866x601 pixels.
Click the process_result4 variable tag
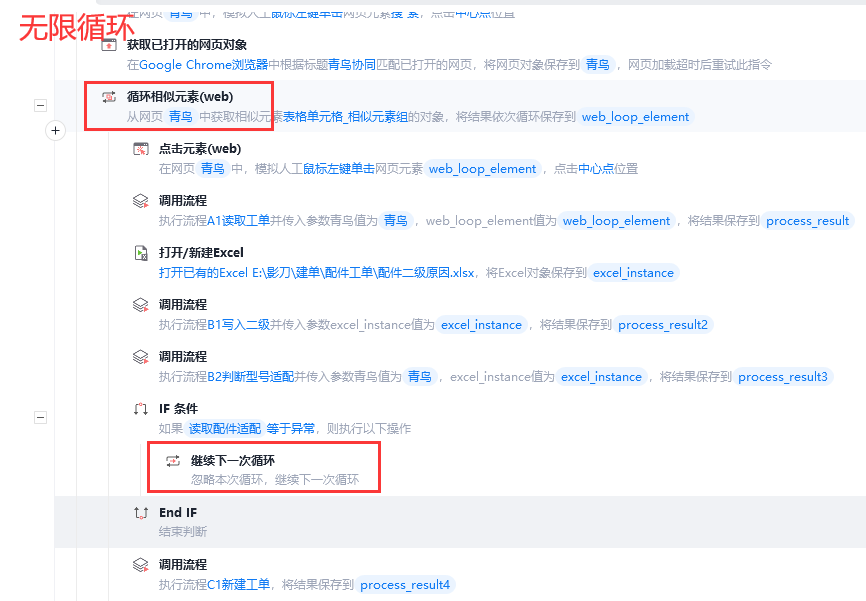405,585
